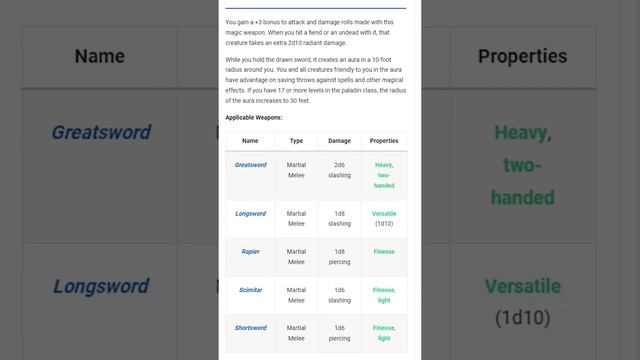
Task: Click the large blurred Longsword link on left
Action: pos(101,286)
